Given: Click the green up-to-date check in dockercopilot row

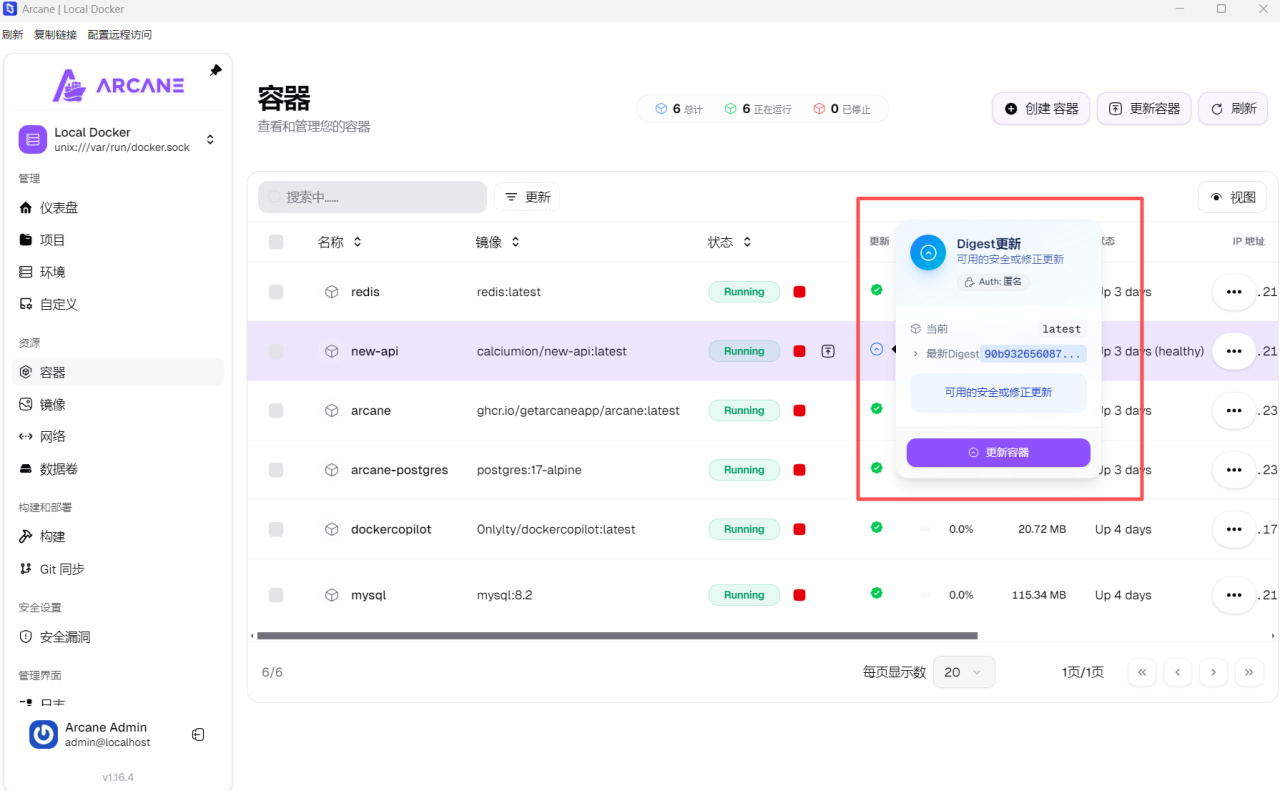Looking at the screenshot, I should 876,527.
